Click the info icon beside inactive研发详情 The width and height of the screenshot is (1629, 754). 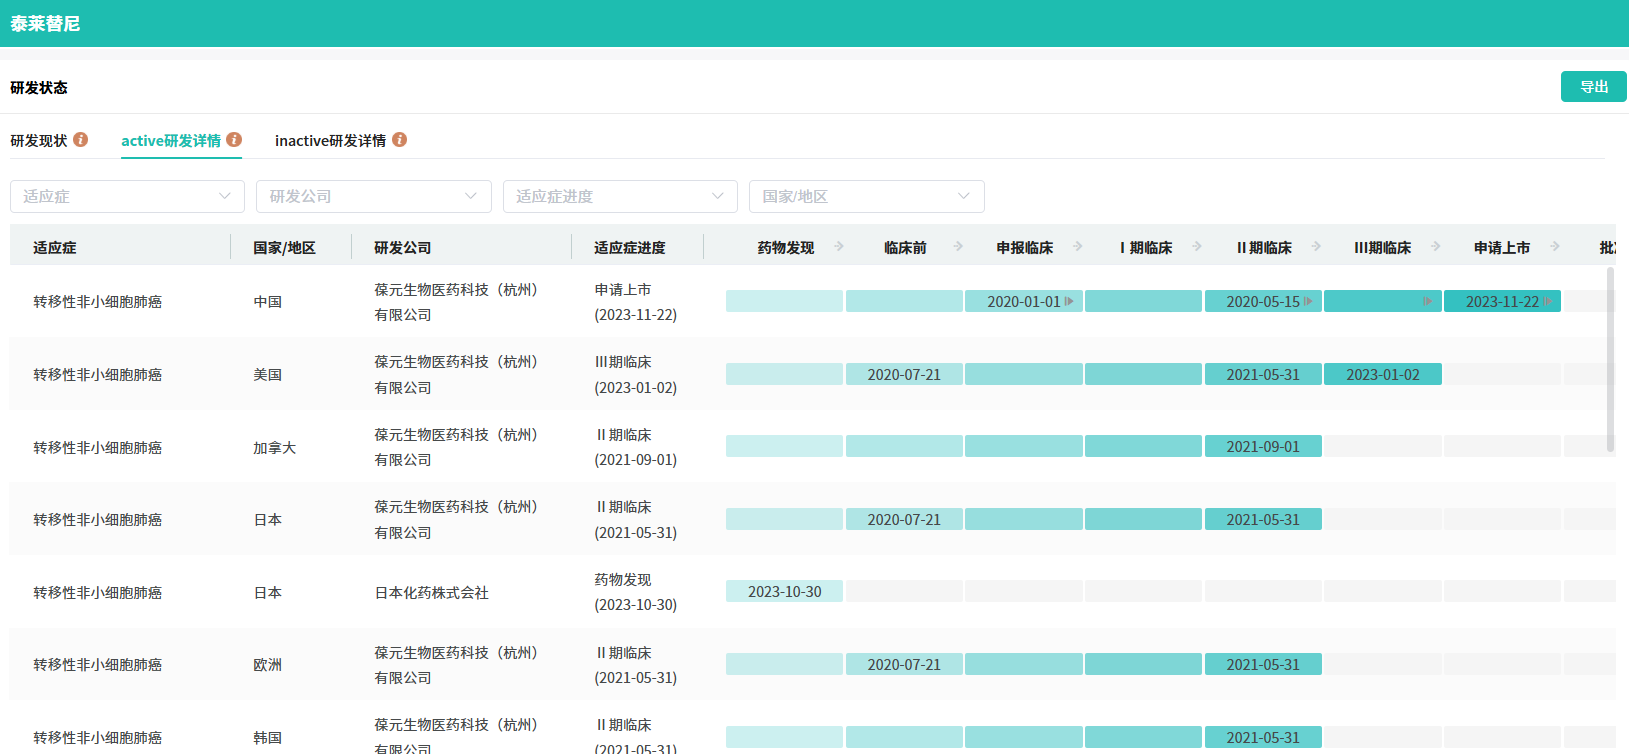tap(399, 140)
